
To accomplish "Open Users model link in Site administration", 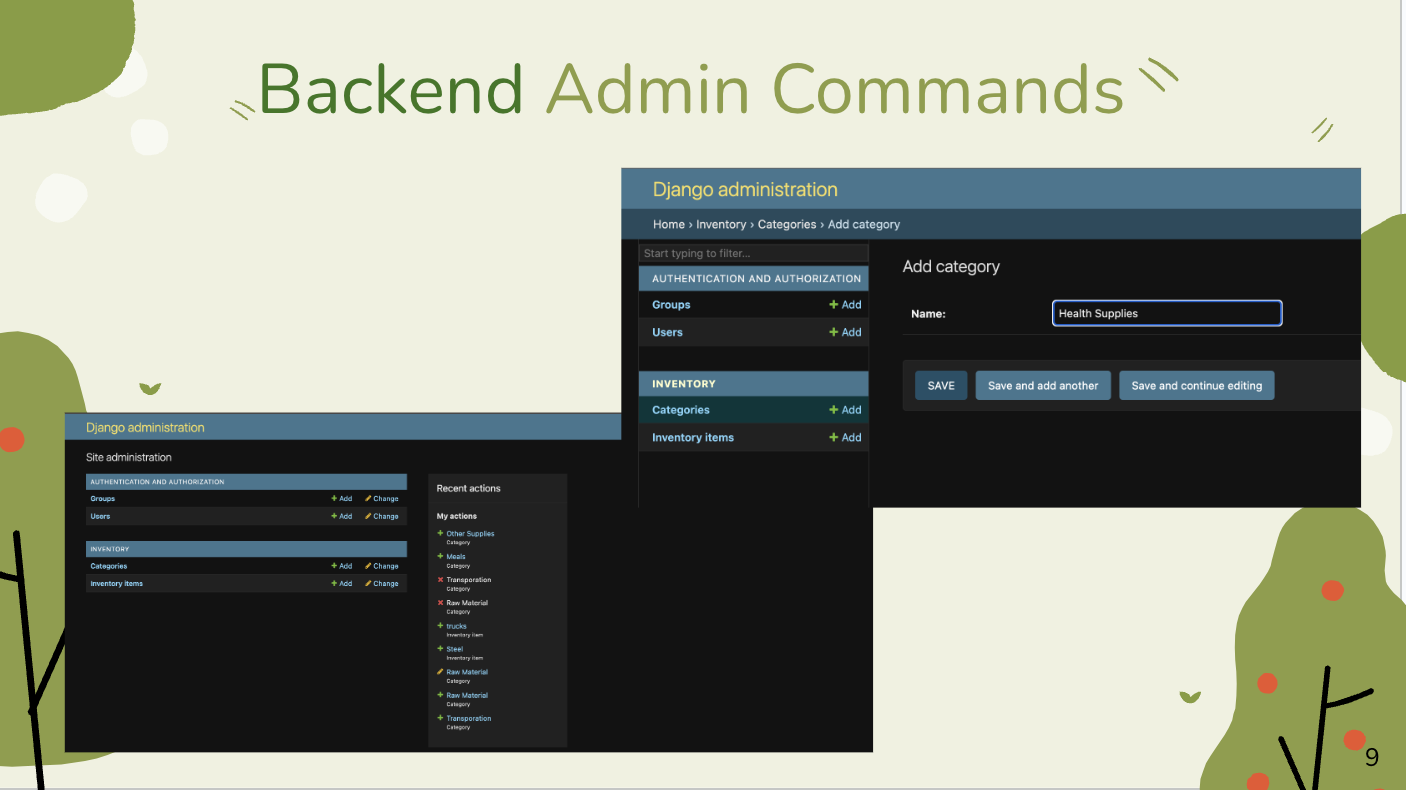I will tap(100, 517).
